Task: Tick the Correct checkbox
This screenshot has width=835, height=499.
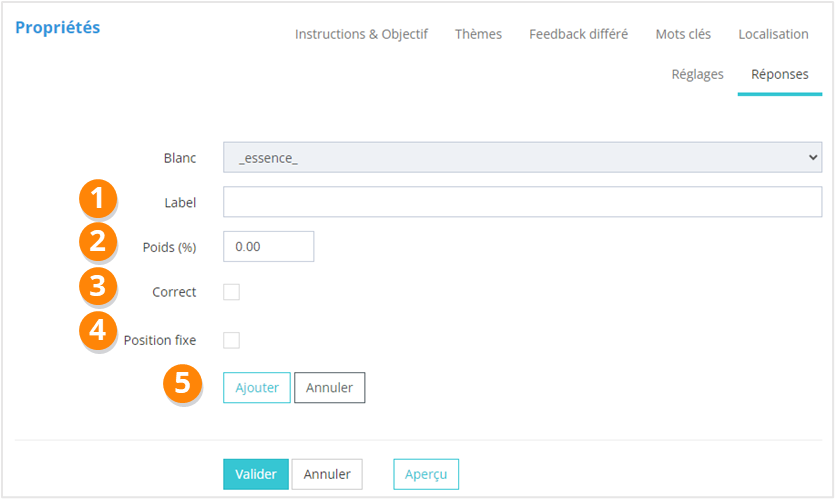Action: 231,292
